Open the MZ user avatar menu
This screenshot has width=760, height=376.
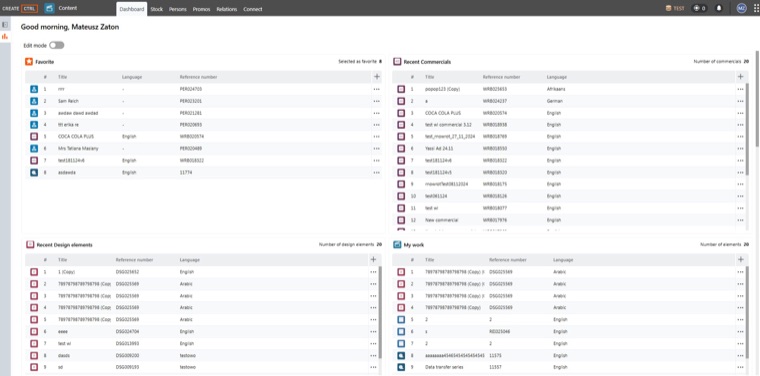(742, 8)
